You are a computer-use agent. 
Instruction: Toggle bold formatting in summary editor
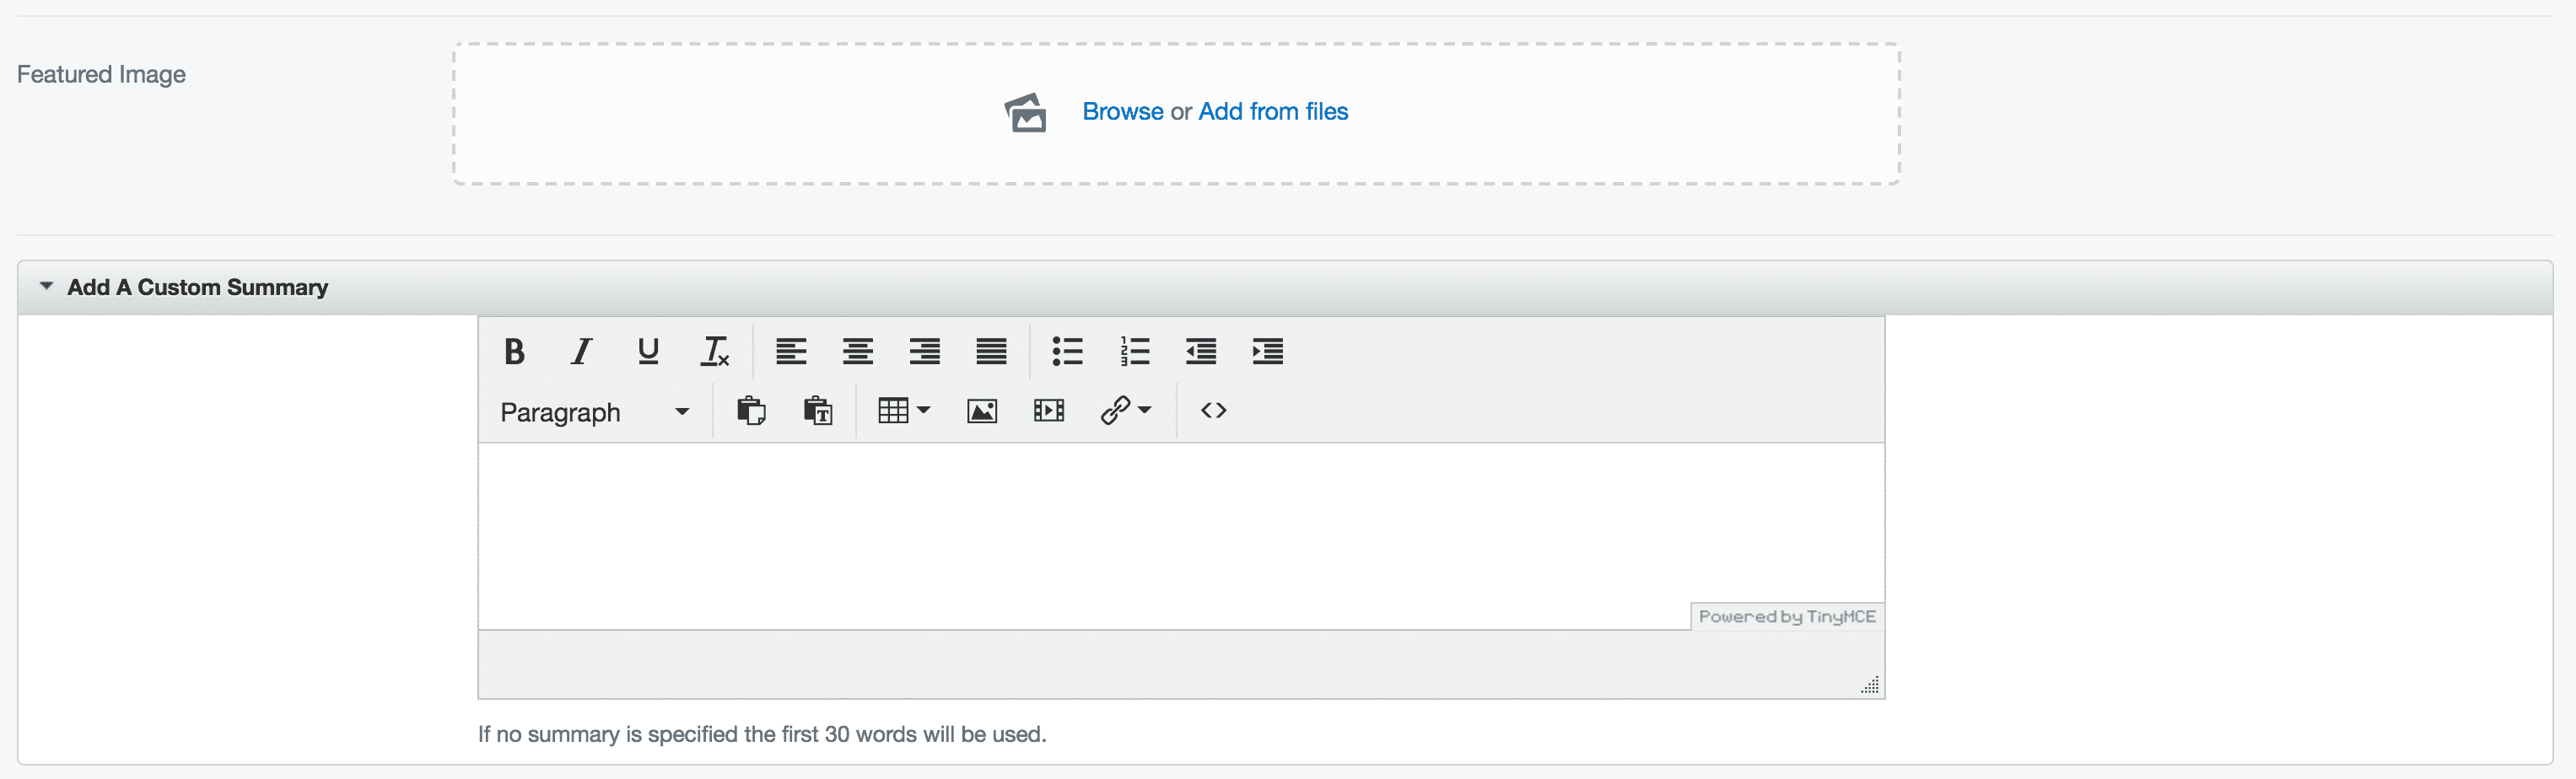[514, 351]
